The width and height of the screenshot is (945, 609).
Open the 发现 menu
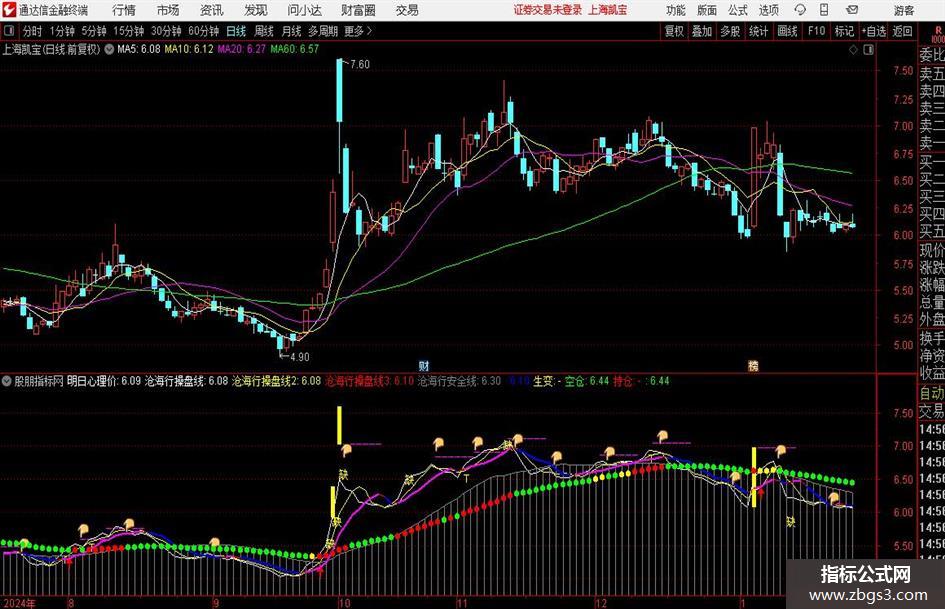tap(256, 10)
